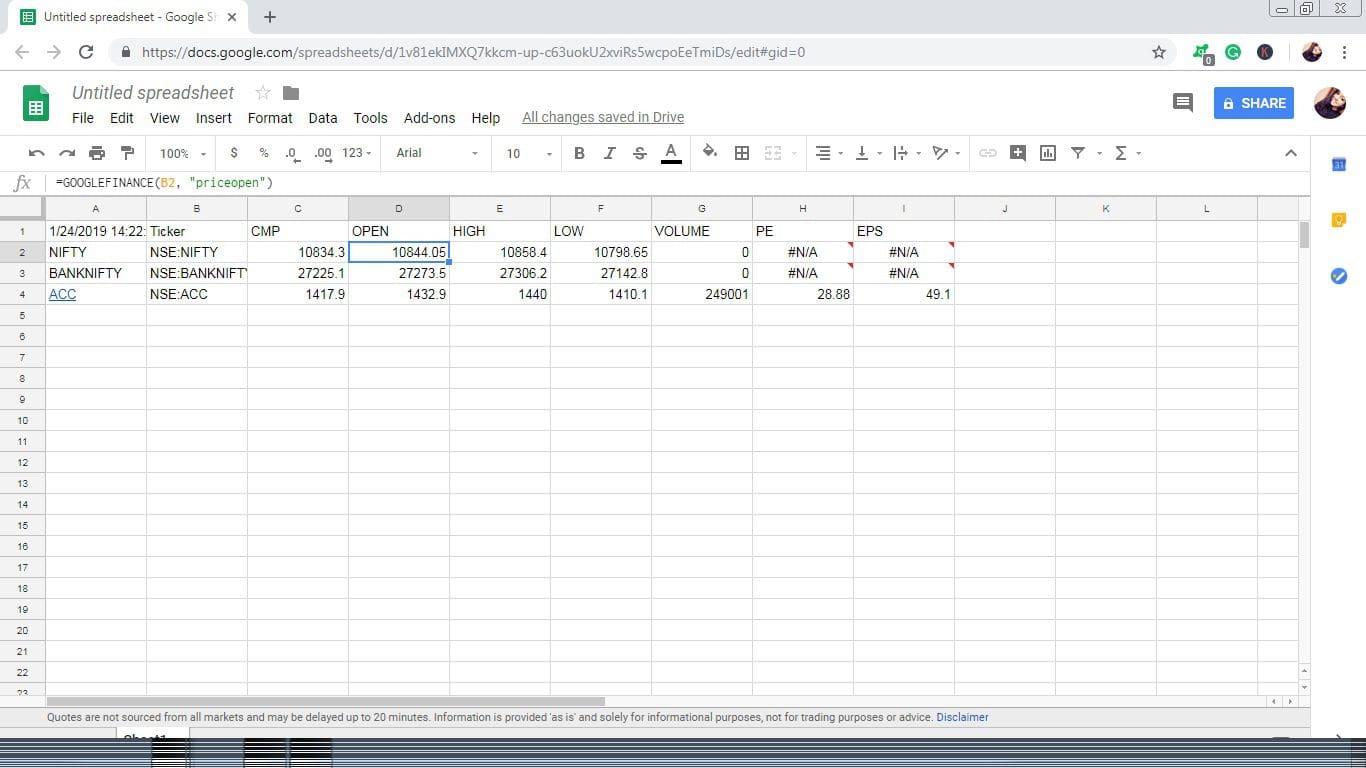Select the Paint format tool

pos(127,153)
